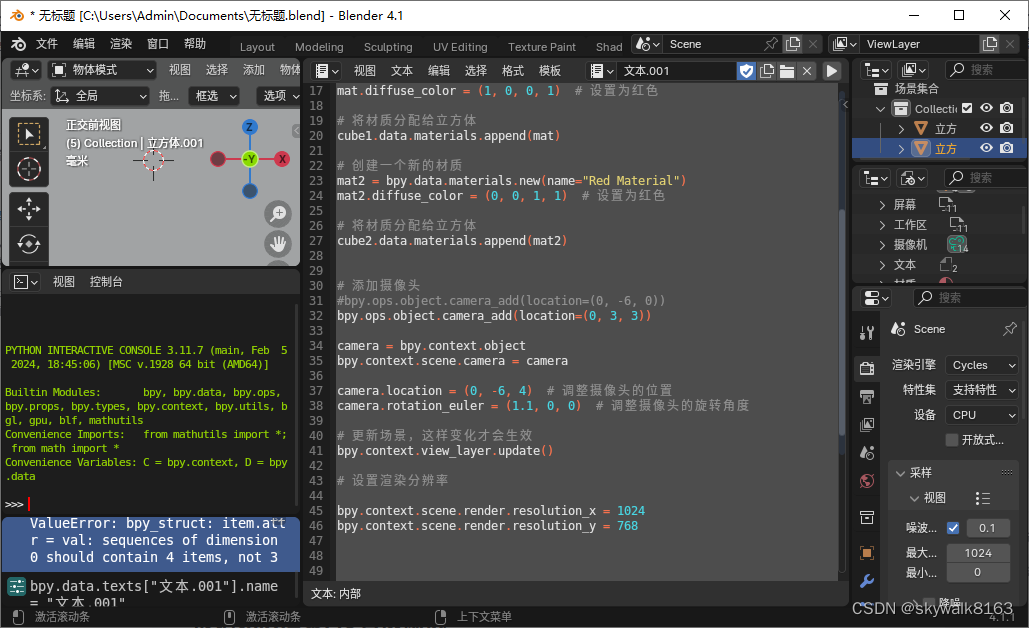Open the Object properties tab
The width and height of the screenshot is (1029, 628).
click(867, 553)
